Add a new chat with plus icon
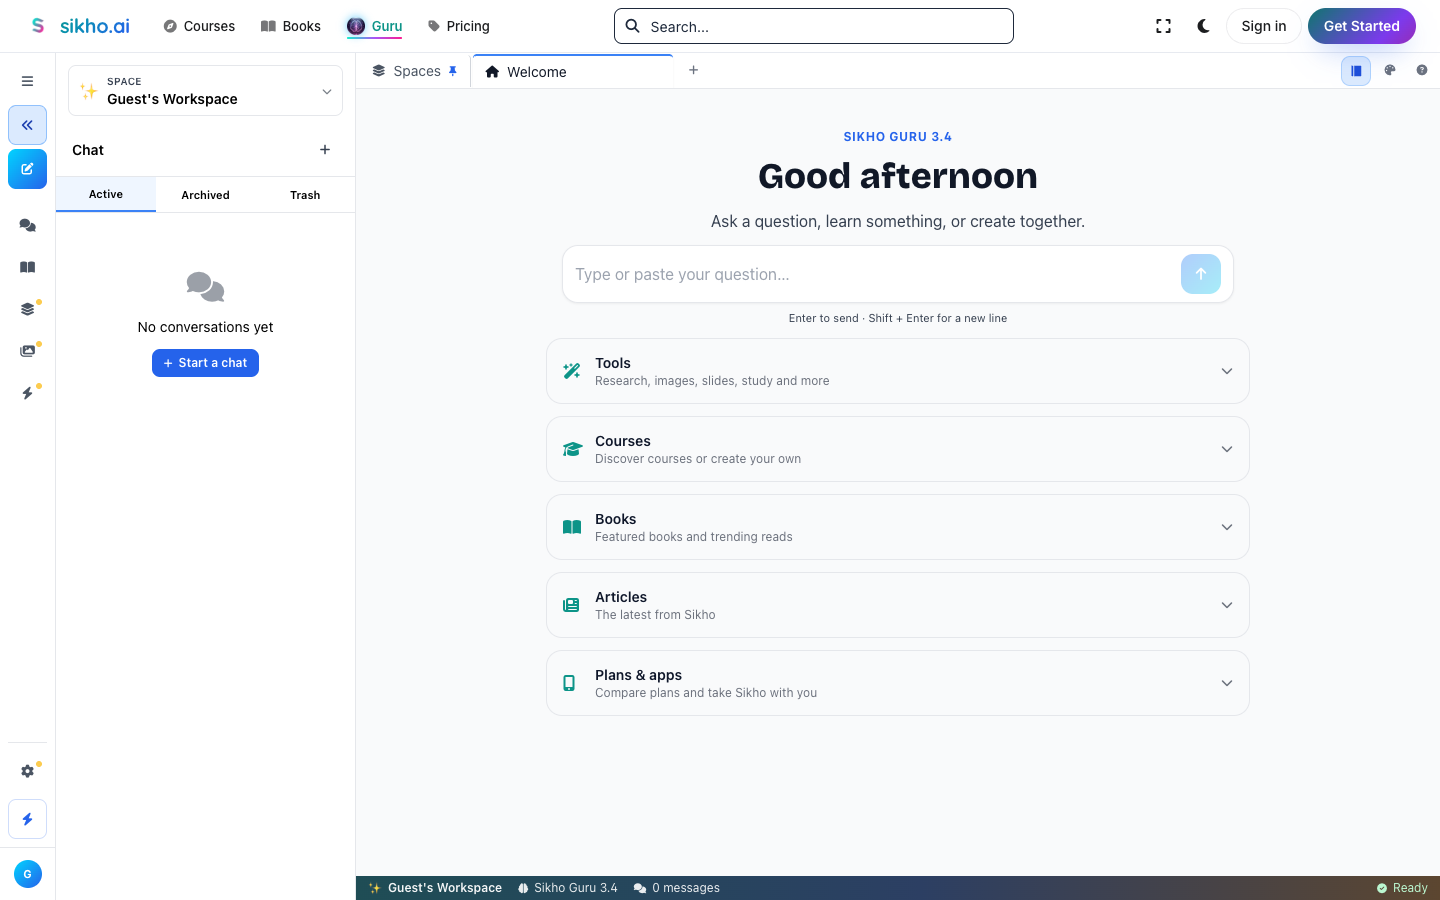The width and height of the screenshot is (1440, 900). click(325, 150)
